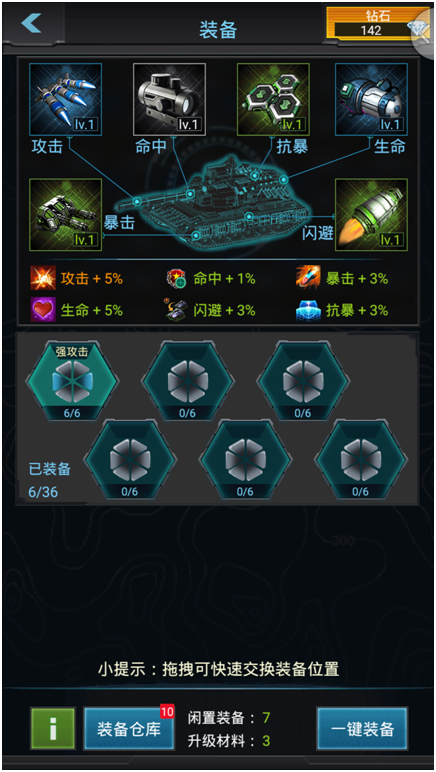The height and width of the screenshot is (772, 436).
Task: Select the last 0/6 hexagon set in top row
Action: point(303,381)
